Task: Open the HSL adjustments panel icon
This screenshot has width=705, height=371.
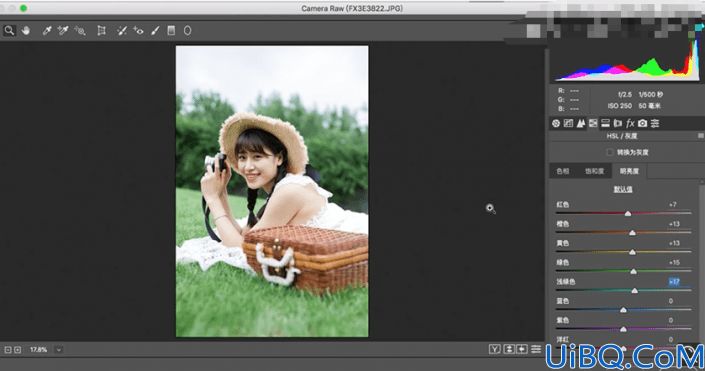Action: 593,123
